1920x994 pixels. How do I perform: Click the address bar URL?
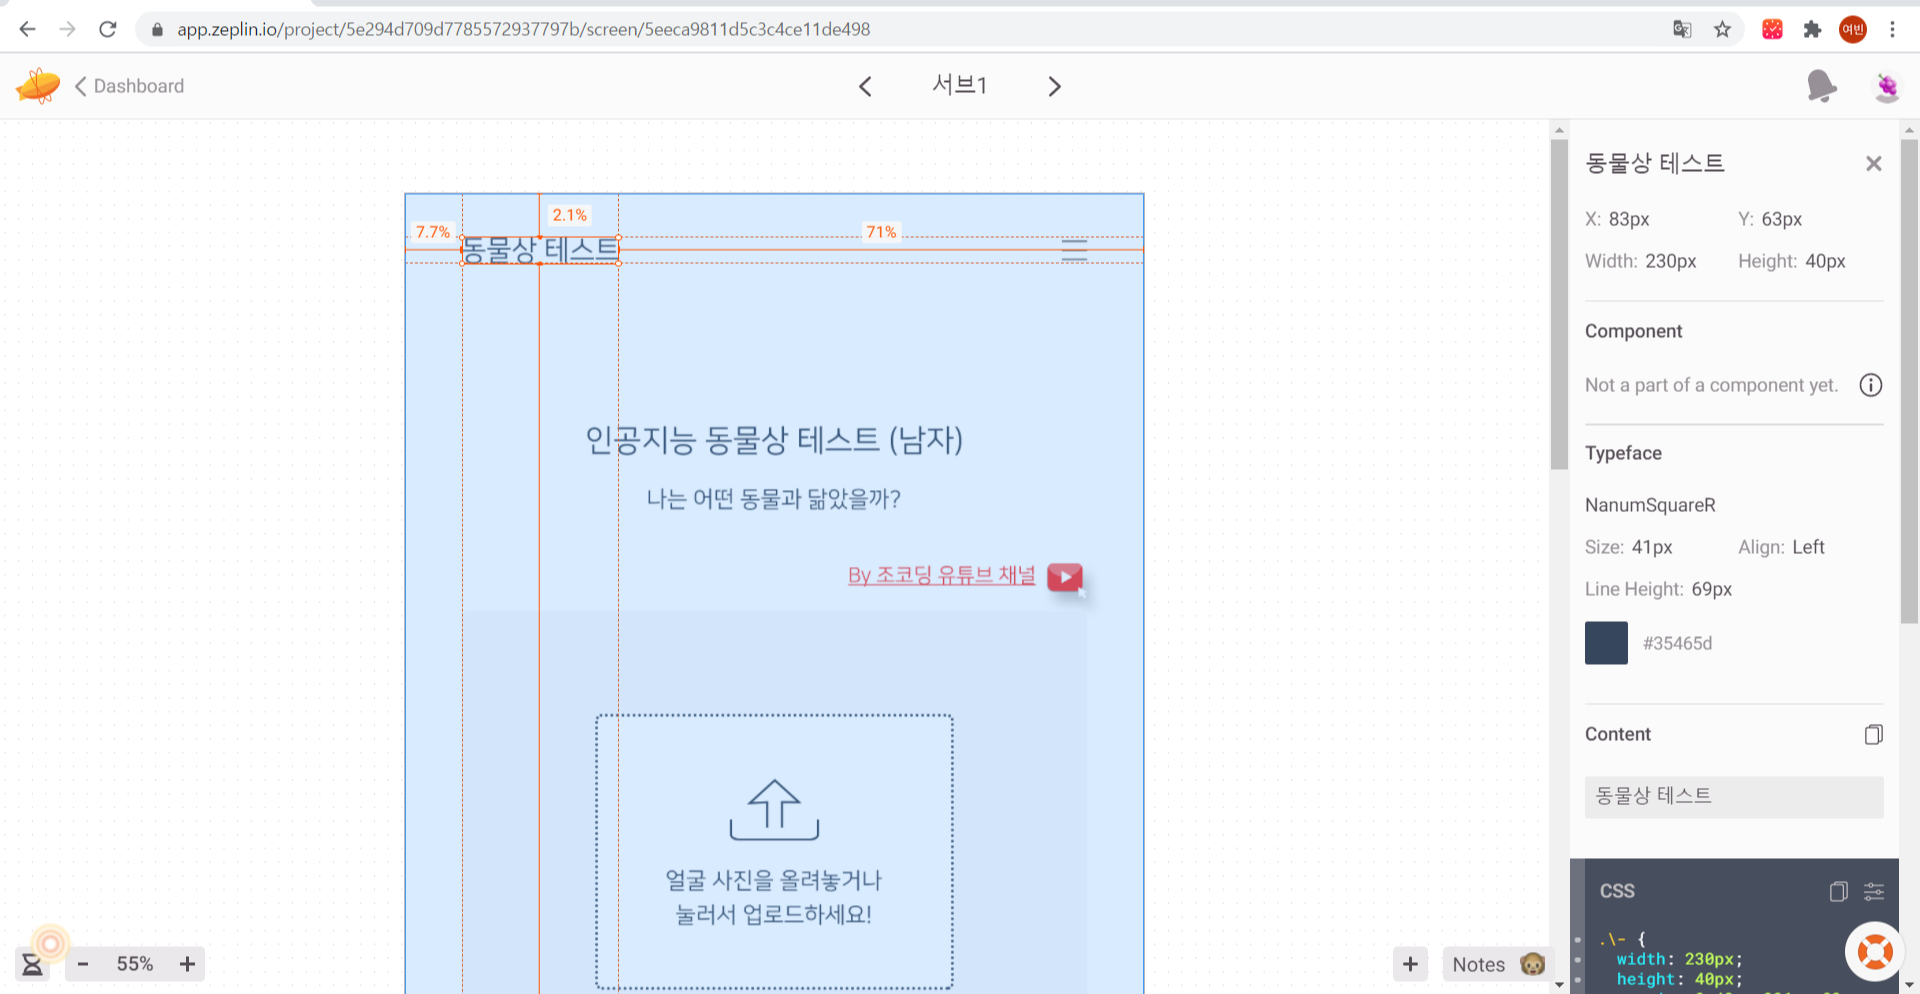(523, 29)
